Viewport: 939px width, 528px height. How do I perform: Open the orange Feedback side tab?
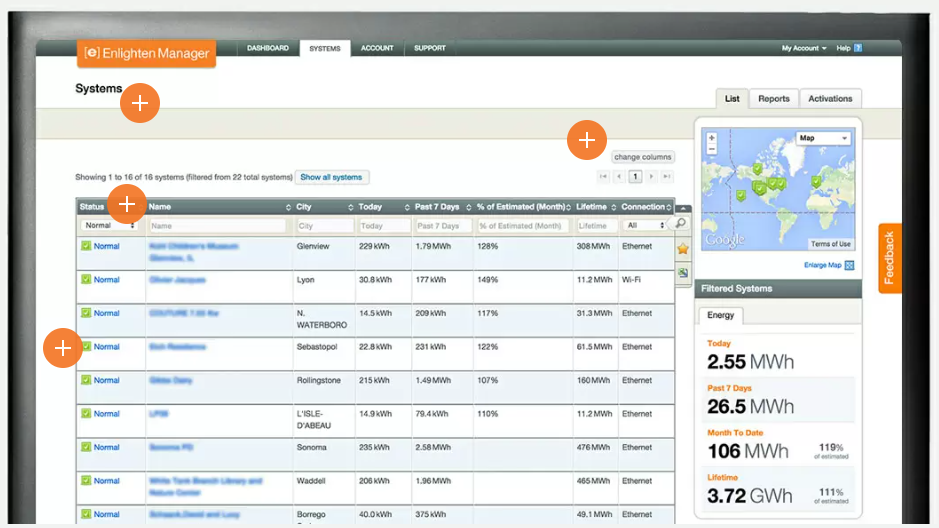[889, 258]
